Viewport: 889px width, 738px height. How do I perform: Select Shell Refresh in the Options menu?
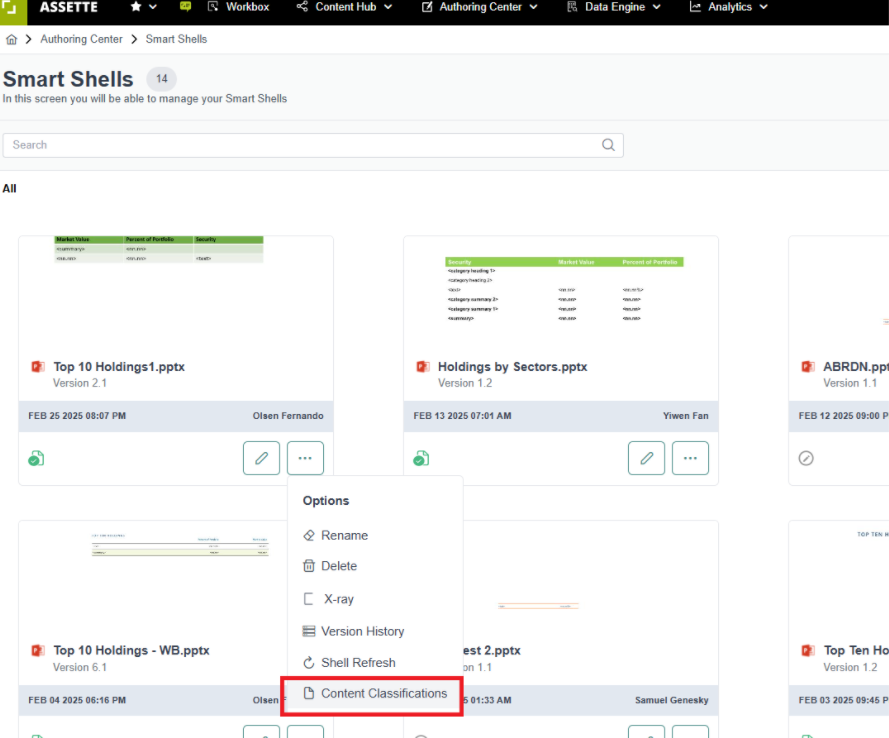pyautogui.click(x=349, y=663)
